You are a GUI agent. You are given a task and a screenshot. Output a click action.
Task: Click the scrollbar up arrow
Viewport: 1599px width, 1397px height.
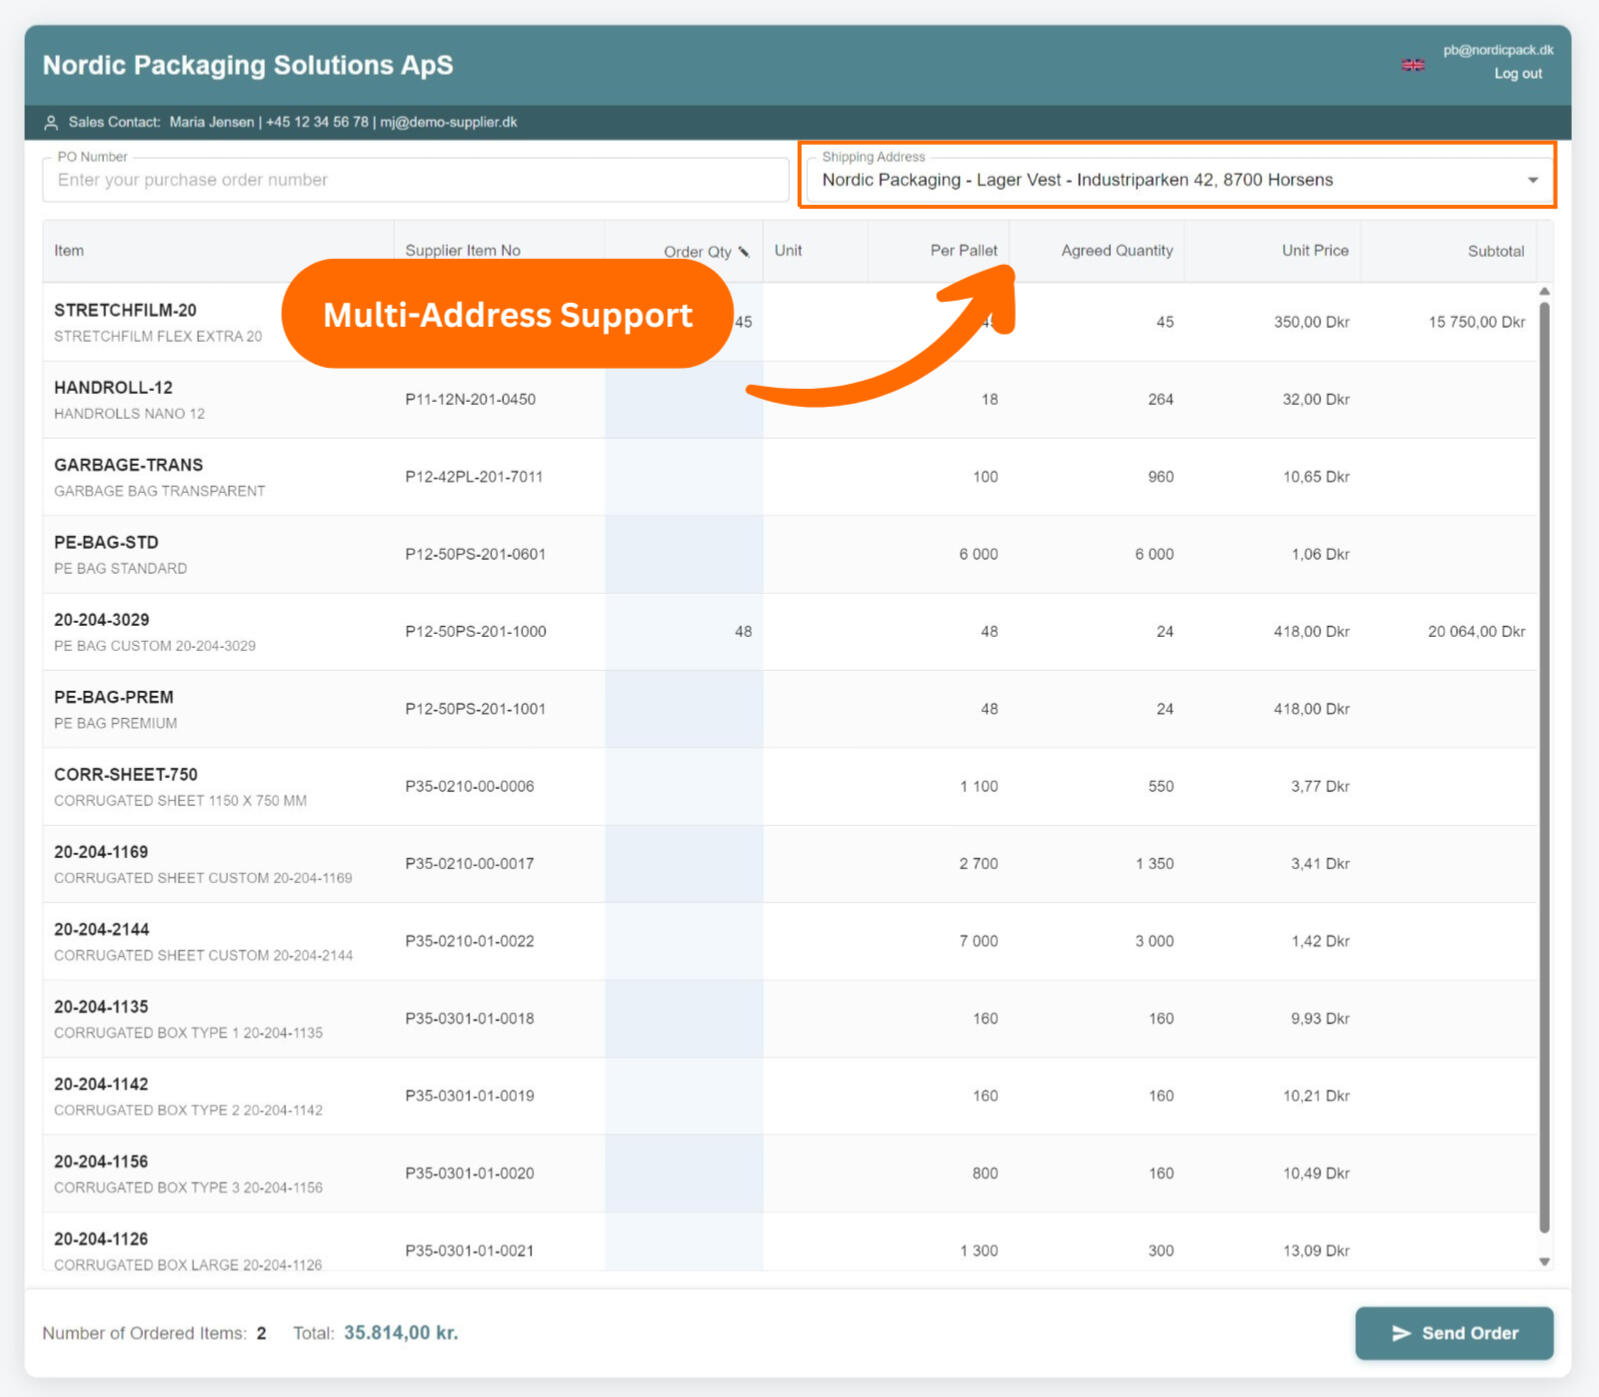pyautogui.click(x=1544, y=292)
